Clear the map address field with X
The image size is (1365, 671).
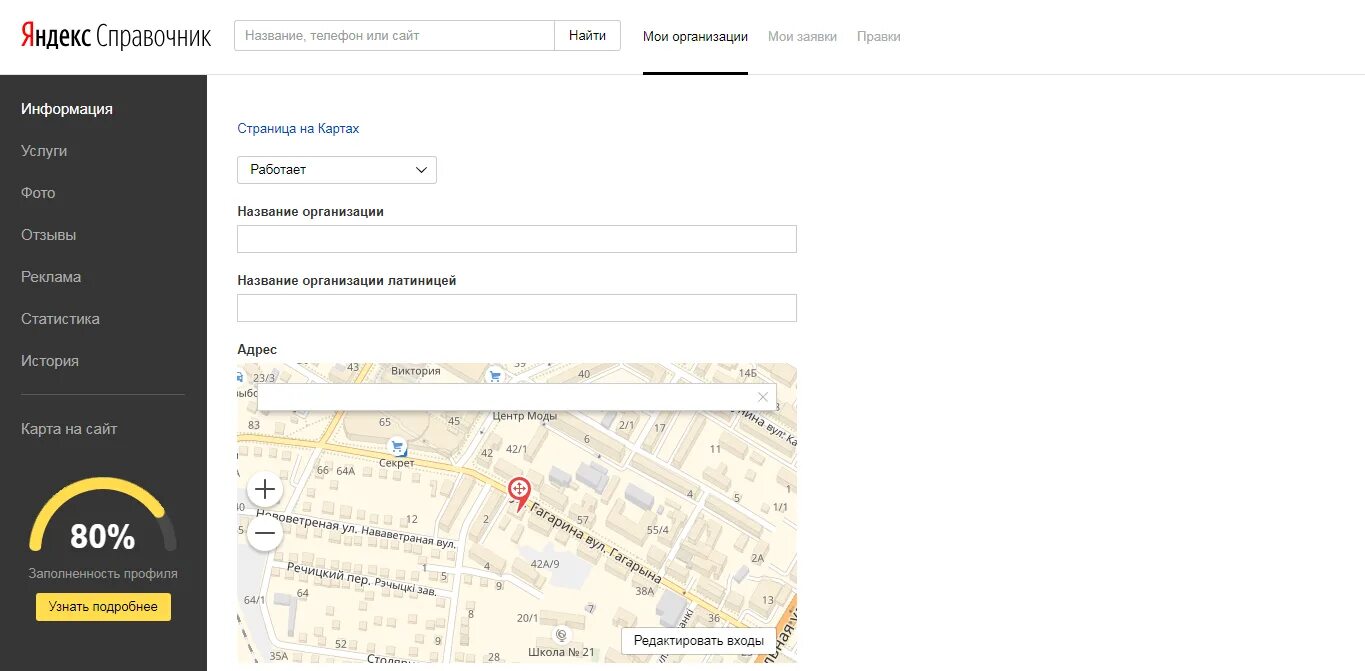click(763, 397)
